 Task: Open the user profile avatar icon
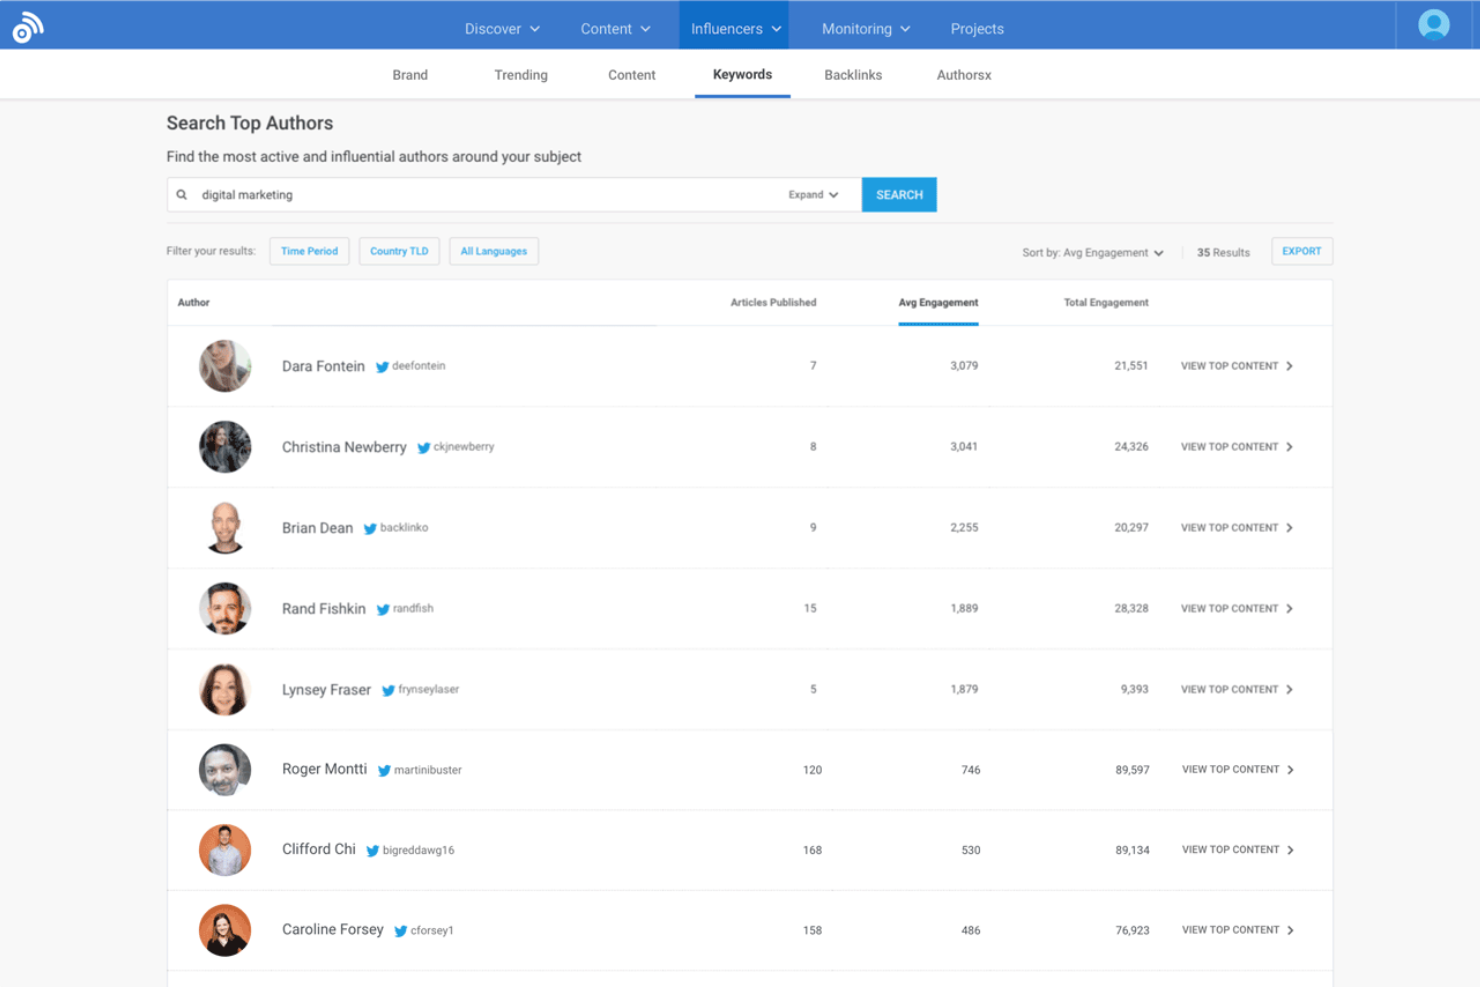(x=1434, y=23)
